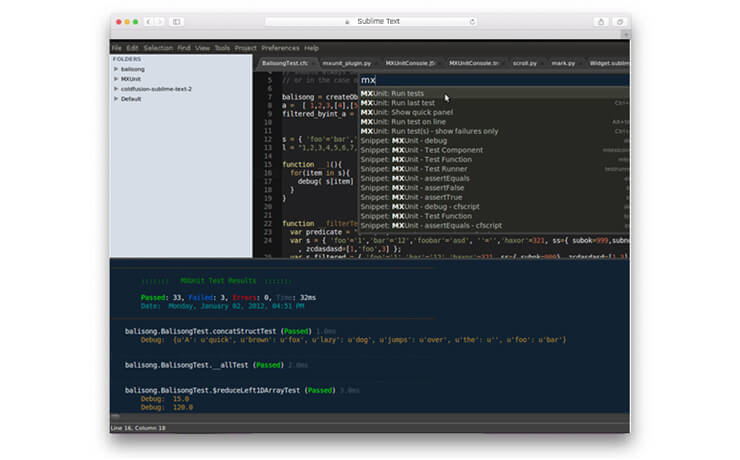Open the View menu
Image resolution: width=740 pixels, height=460 pixels.
(x=202, y=48)
